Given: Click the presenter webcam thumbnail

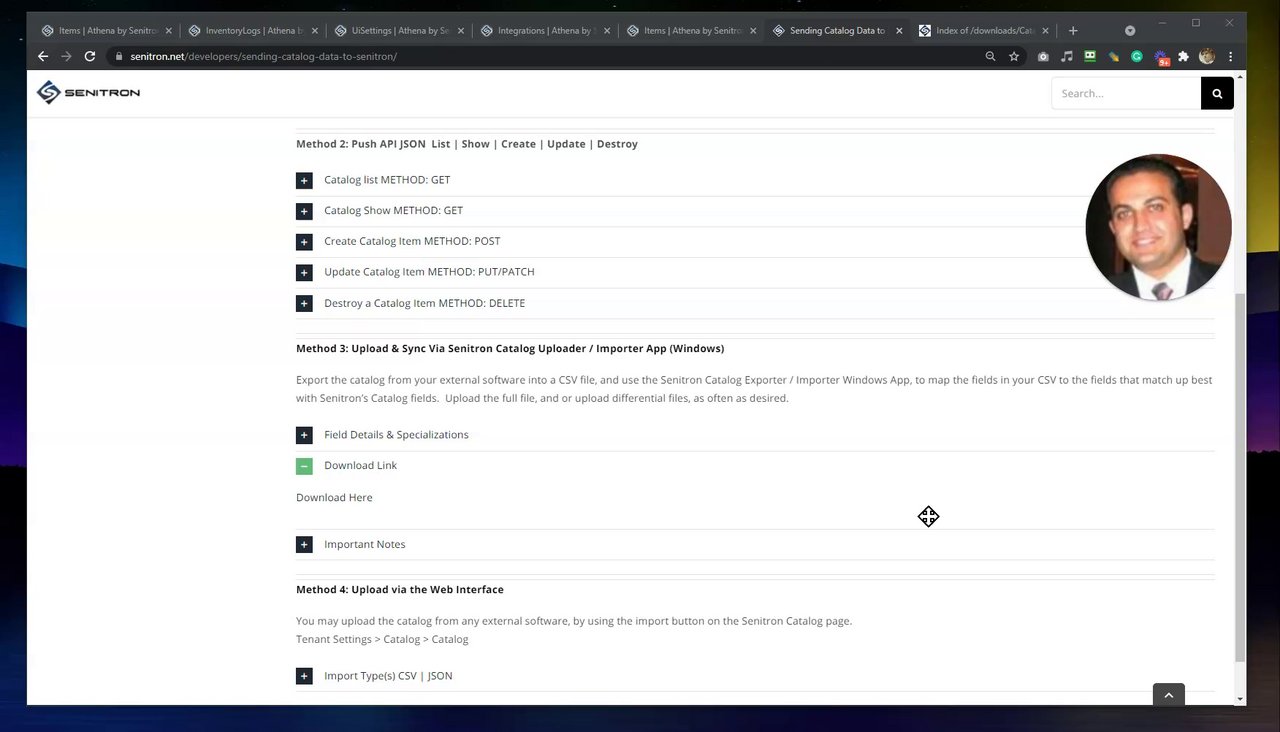Looking at the screenshot, I should (x=1158, y=227).
